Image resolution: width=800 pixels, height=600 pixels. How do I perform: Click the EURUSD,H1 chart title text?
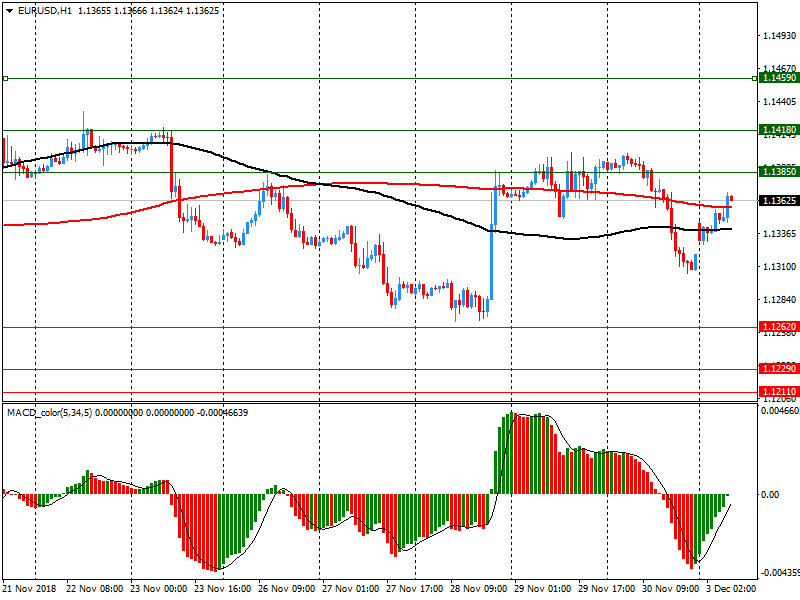(x=46, y=10)
